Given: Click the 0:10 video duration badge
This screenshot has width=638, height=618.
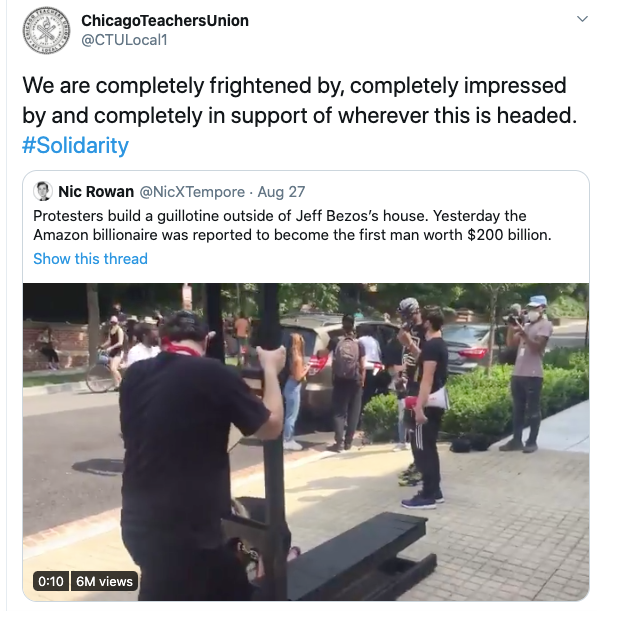Looking at the screenshot, I should pos(51,581).
